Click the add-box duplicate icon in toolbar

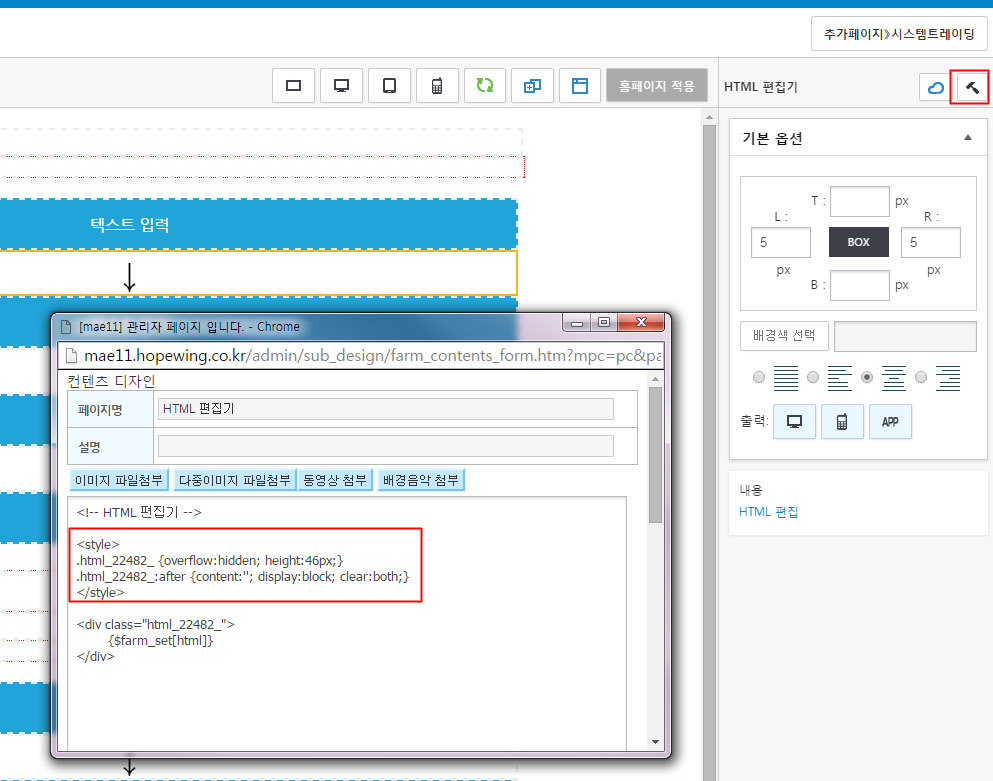533,86
